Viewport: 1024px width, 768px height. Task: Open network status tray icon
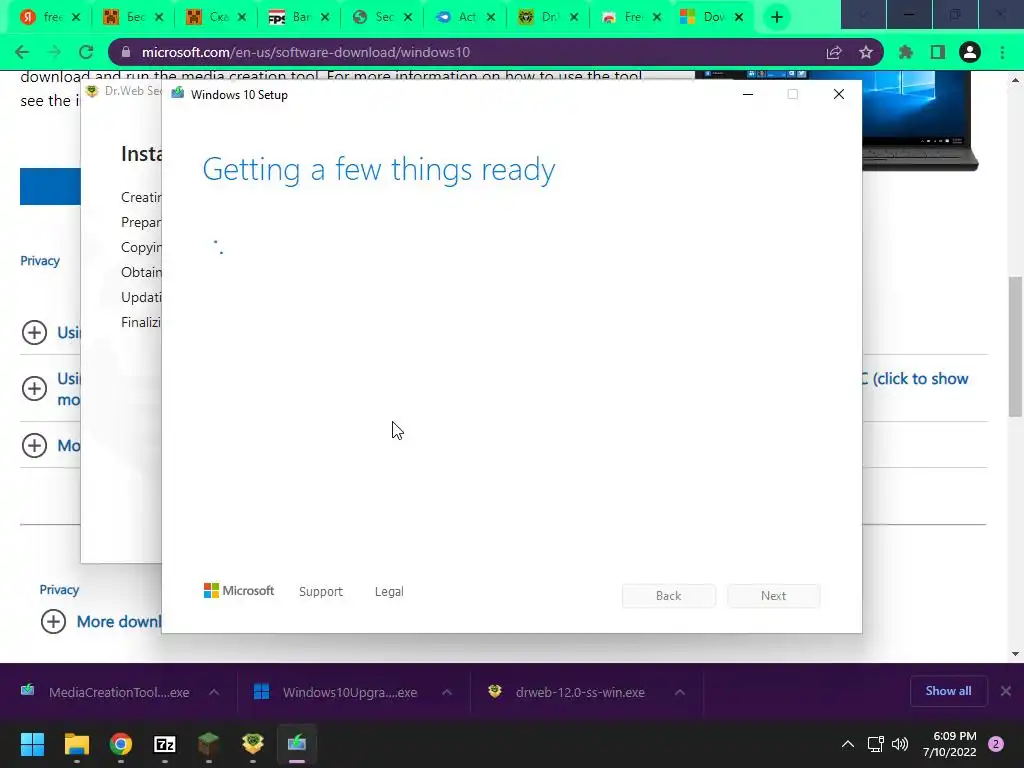point(875,744)
